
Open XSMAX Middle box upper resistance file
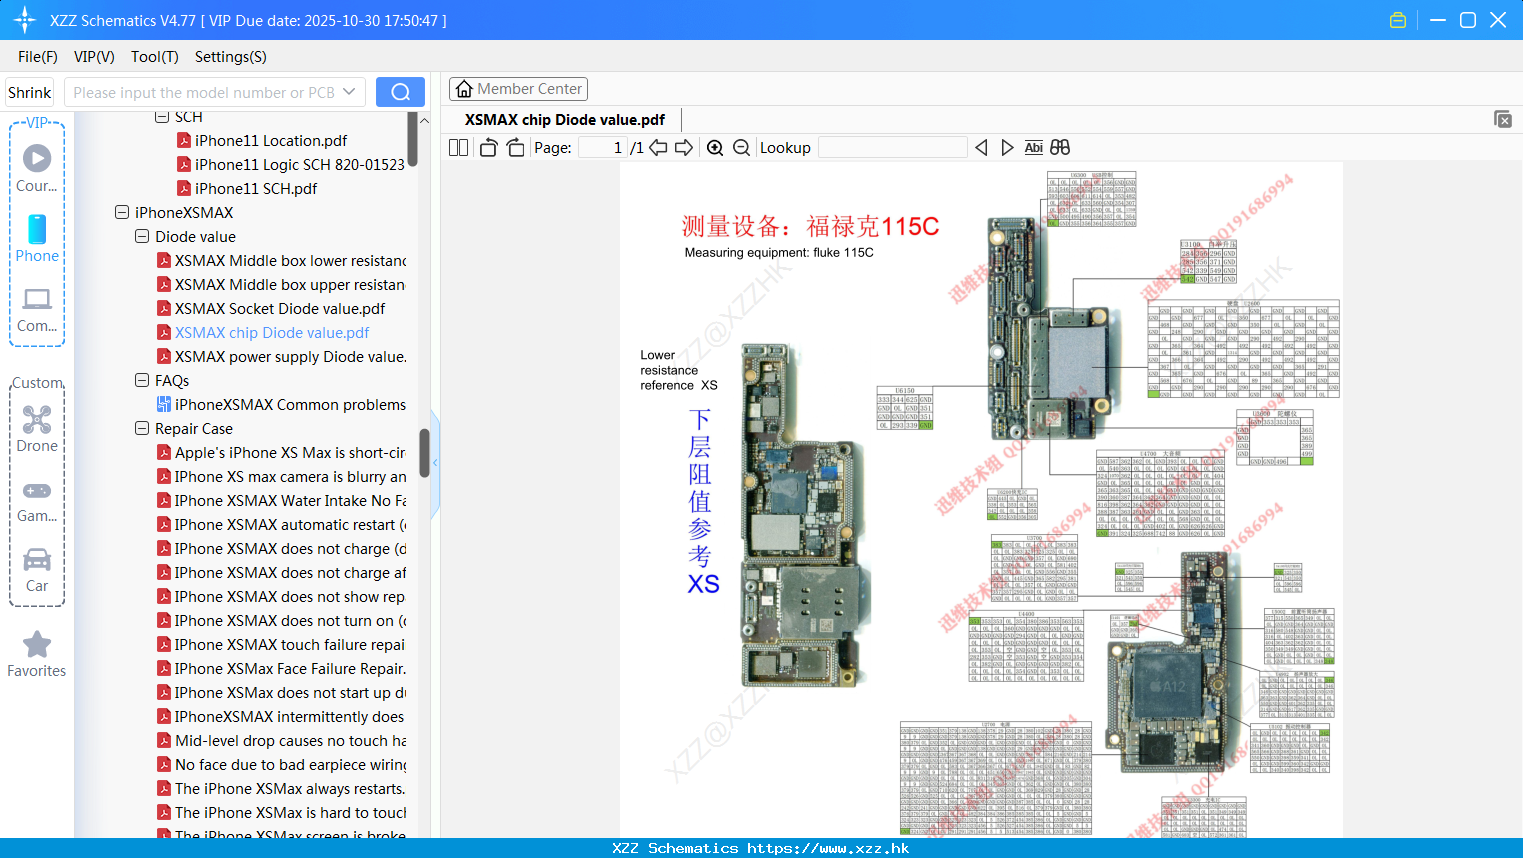[282, 284]
